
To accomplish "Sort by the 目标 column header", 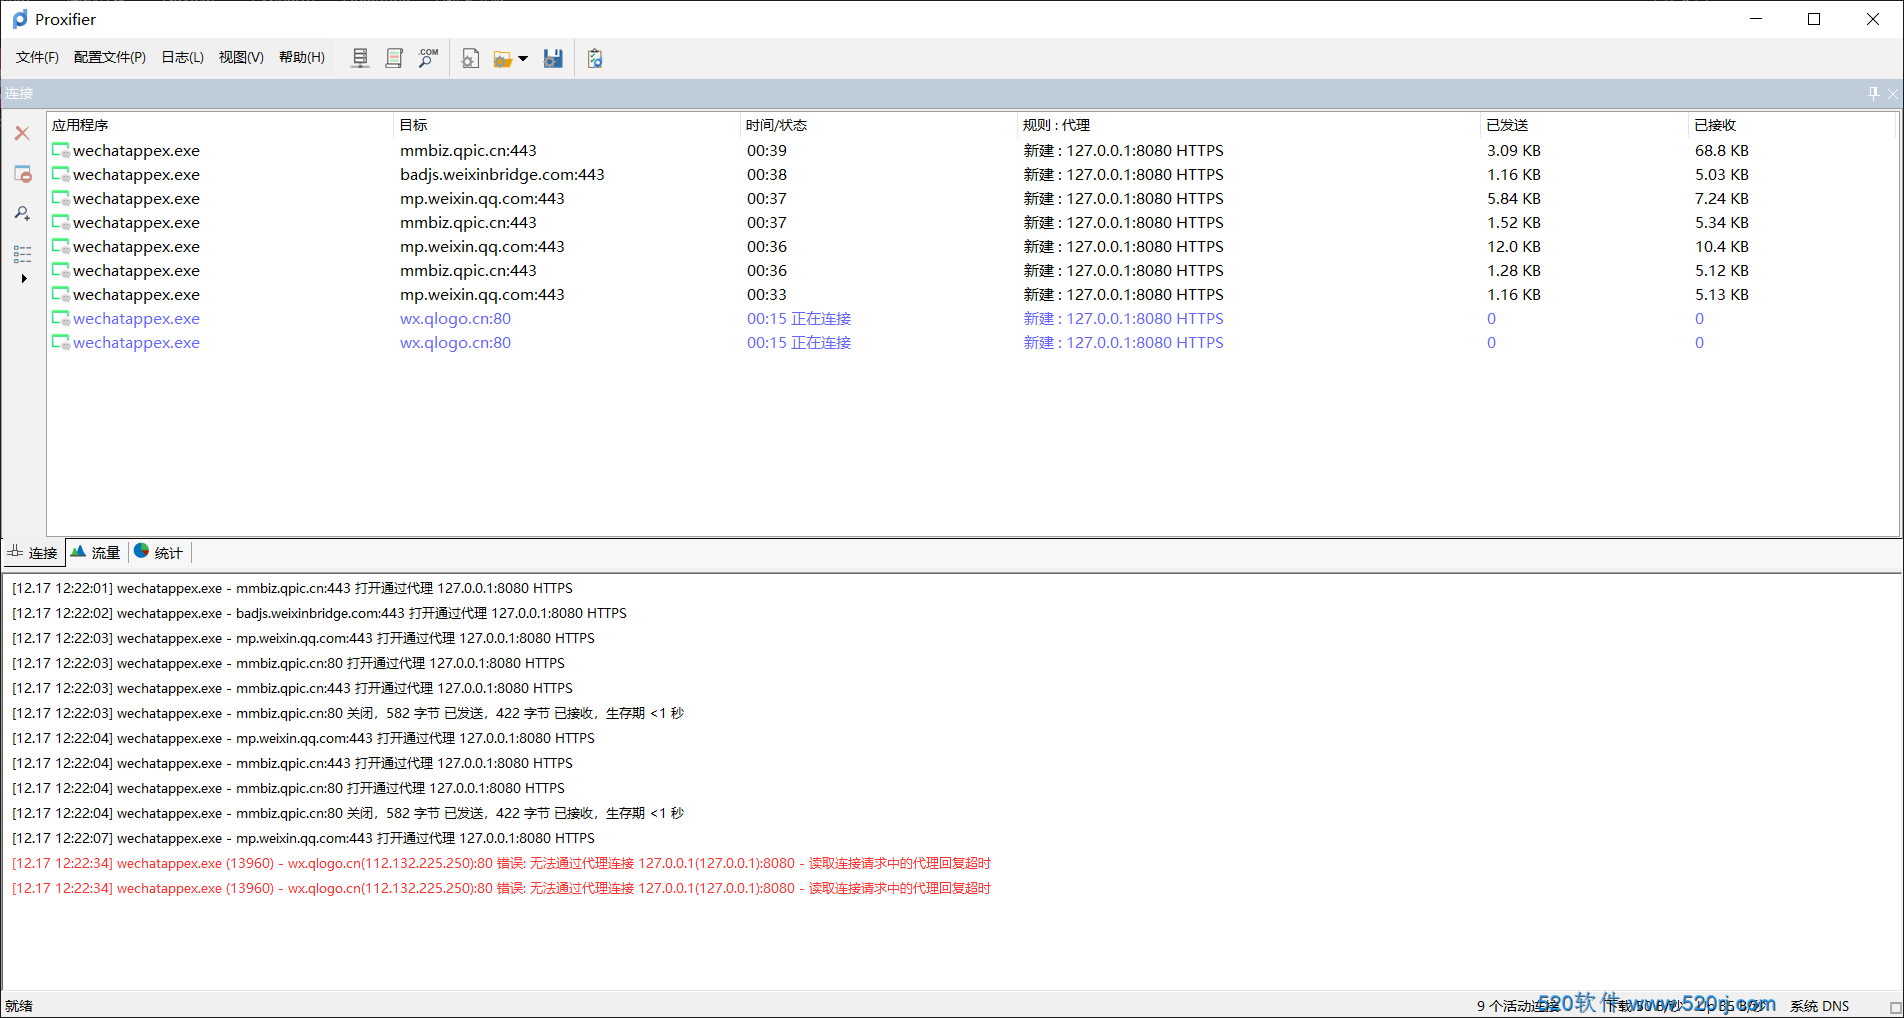I will pyautogui.click(x=566, y=125).
